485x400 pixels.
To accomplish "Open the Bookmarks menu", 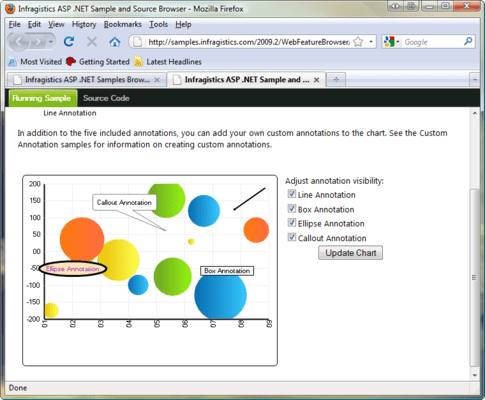I will [122, 24].
